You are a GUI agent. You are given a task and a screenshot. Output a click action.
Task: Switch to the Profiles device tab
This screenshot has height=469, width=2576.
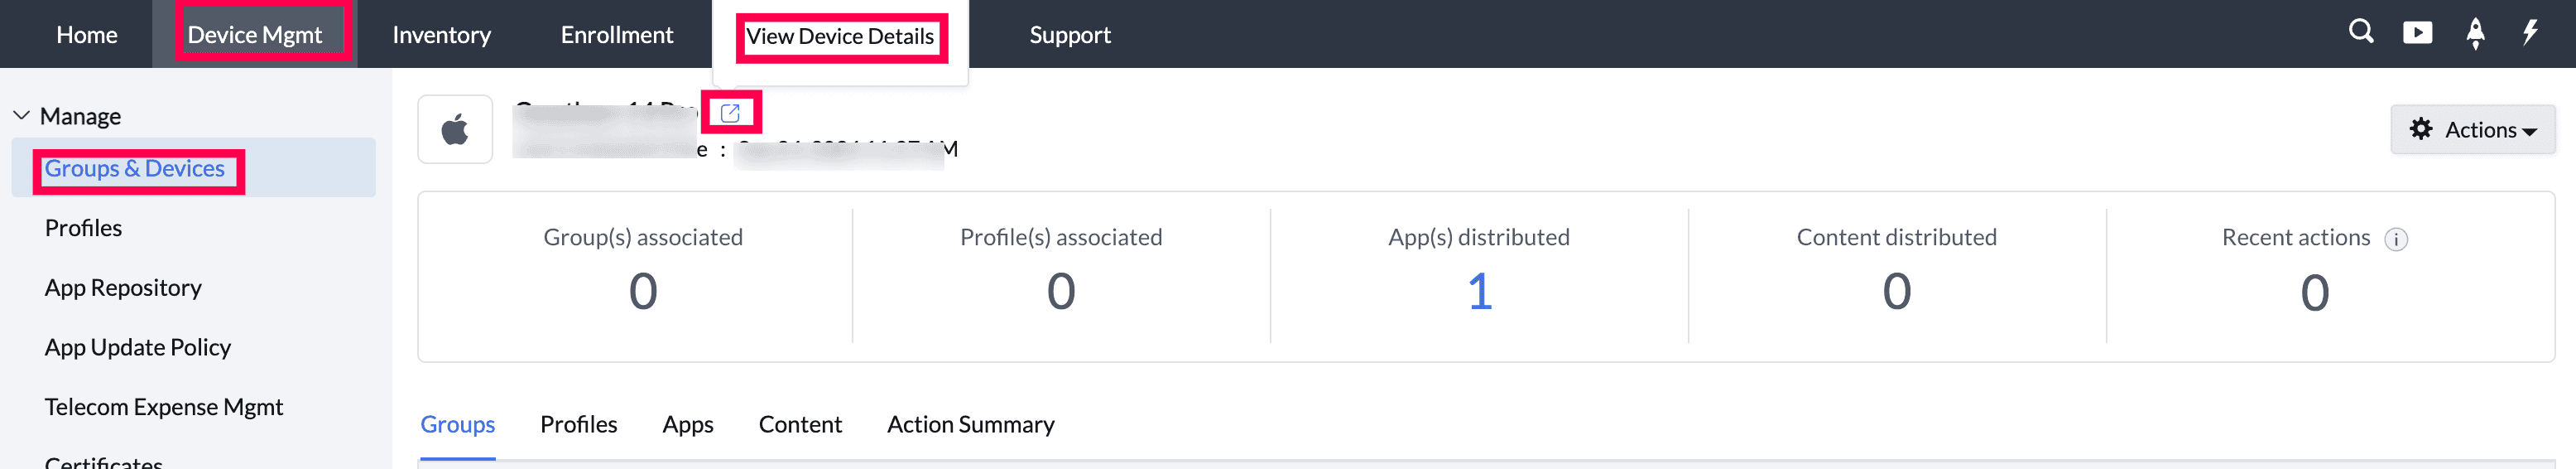[x=578, y=424]
